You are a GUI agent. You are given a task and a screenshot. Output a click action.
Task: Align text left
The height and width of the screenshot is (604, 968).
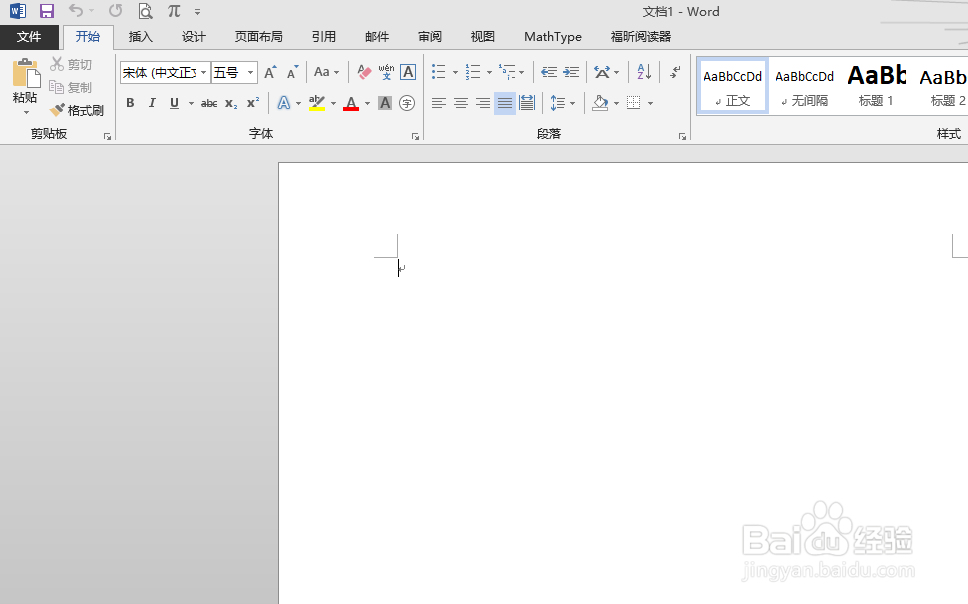439,103
